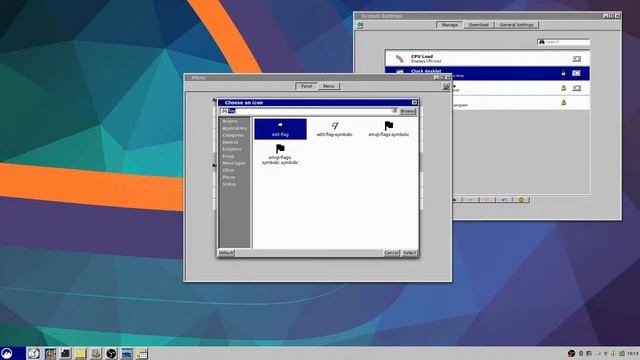Open the Actions icon category
The height and width of the screenshot is (360, 640).
coord(230,121)
